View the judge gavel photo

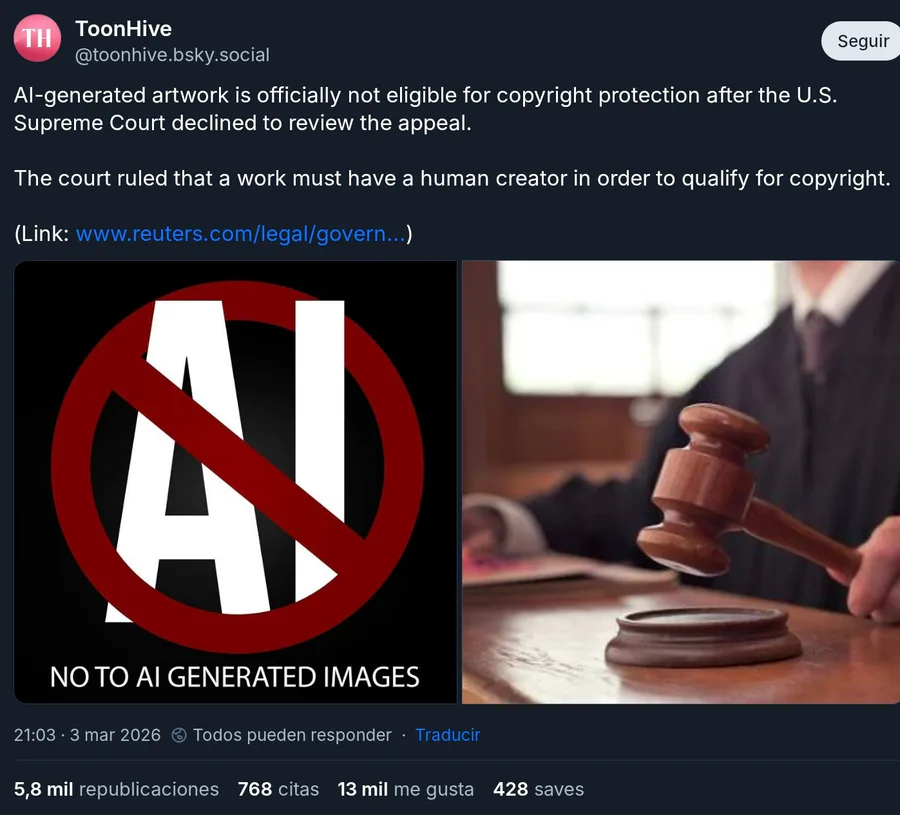click(681, 482)
